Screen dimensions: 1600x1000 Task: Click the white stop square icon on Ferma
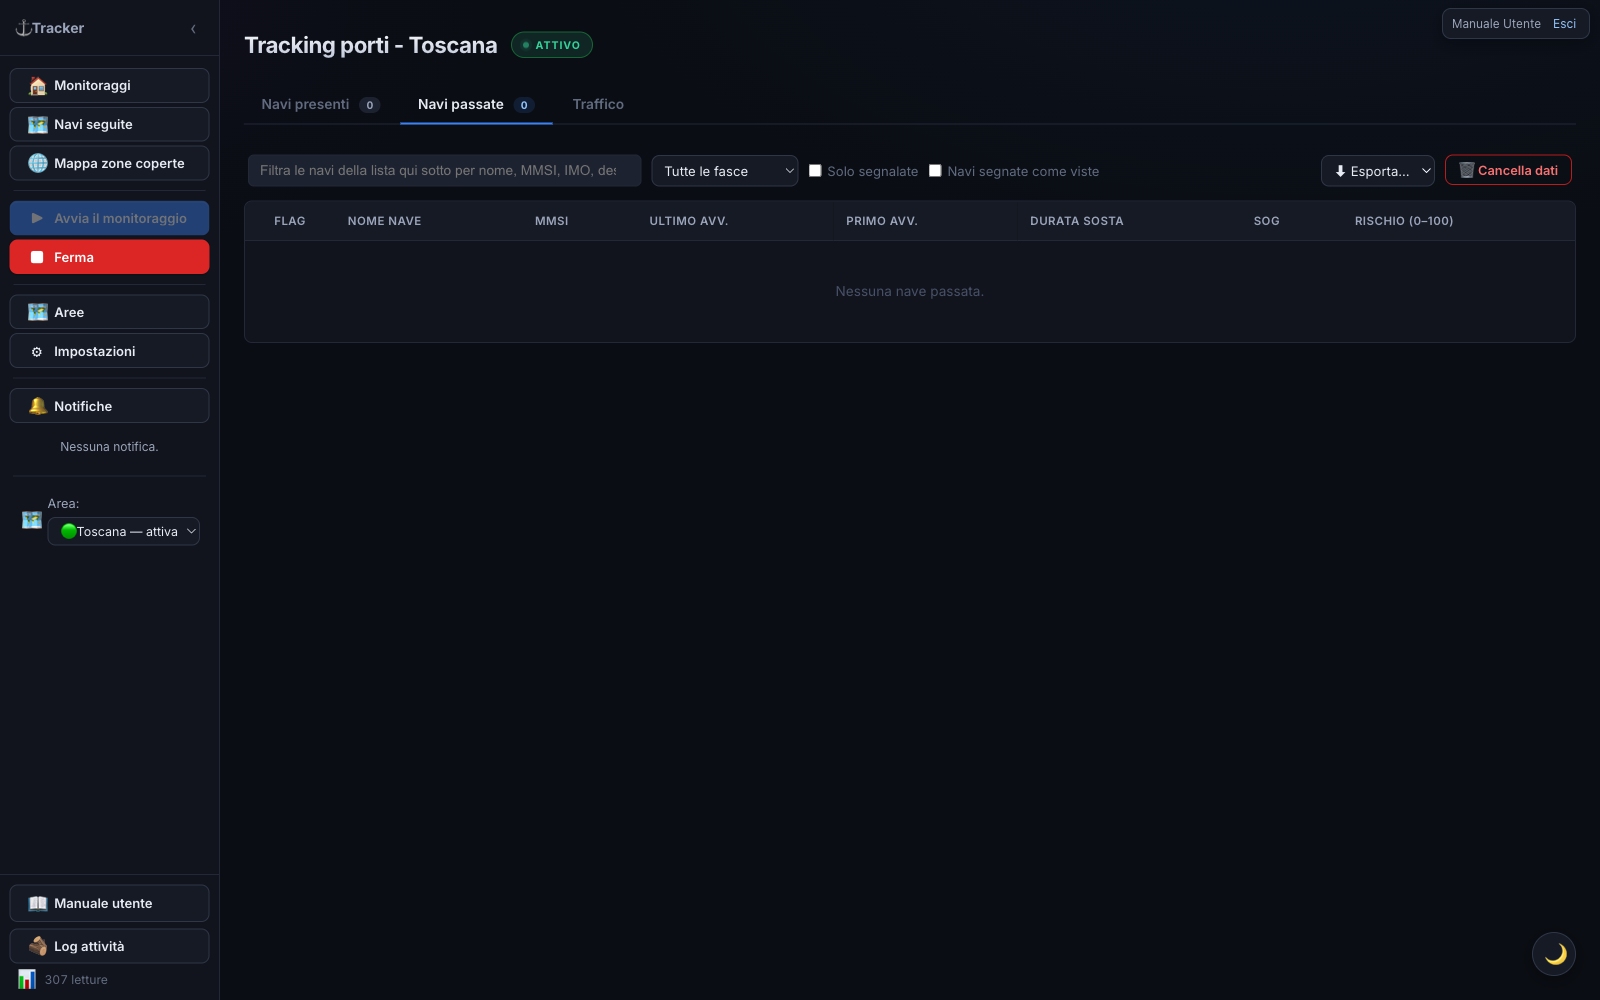click(37, 257)
